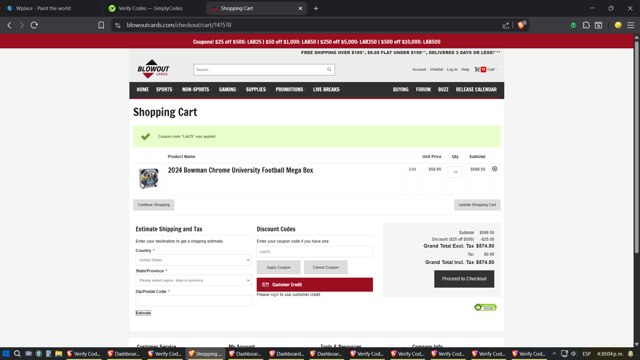The height and width of the screenshot is (360, 640).
Task: Expand the SUPPLIES nav menu
Action: (256, 89)
